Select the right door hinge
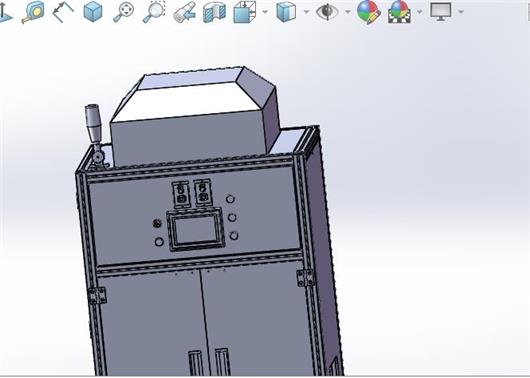This screenshot has height=378, width=530. 306,278
